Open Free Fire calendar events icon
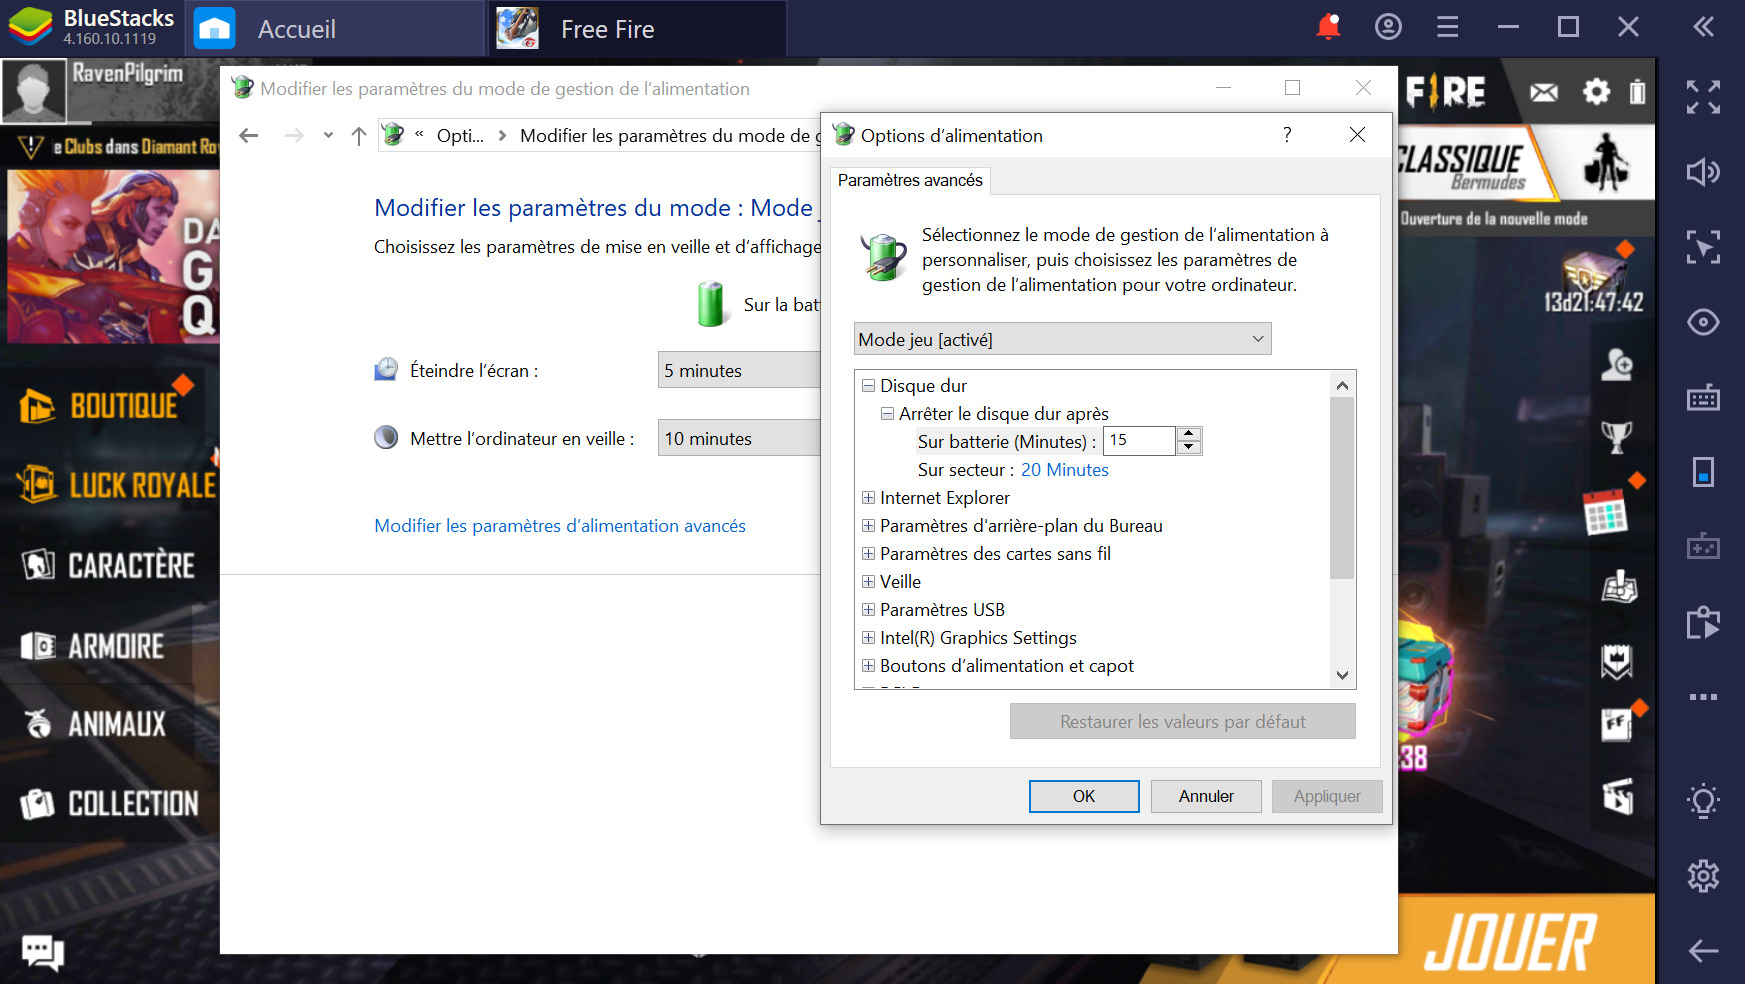The width and height of the screenshot is (1745, 984). pyautogui.click(x=1606, y=513)
